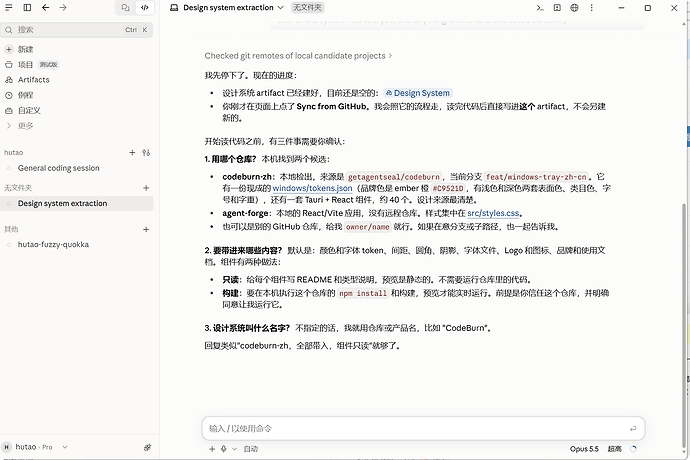Toggle the sidebar panel icon
The image size is (690, 460).
click(27, 7)
